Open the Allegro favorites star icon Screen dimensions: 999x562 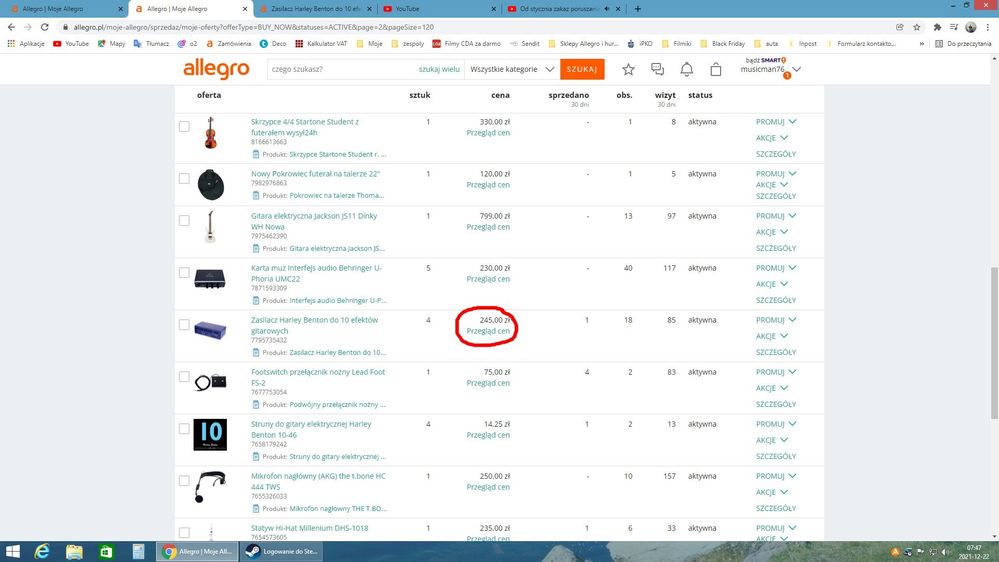(628, 69)
